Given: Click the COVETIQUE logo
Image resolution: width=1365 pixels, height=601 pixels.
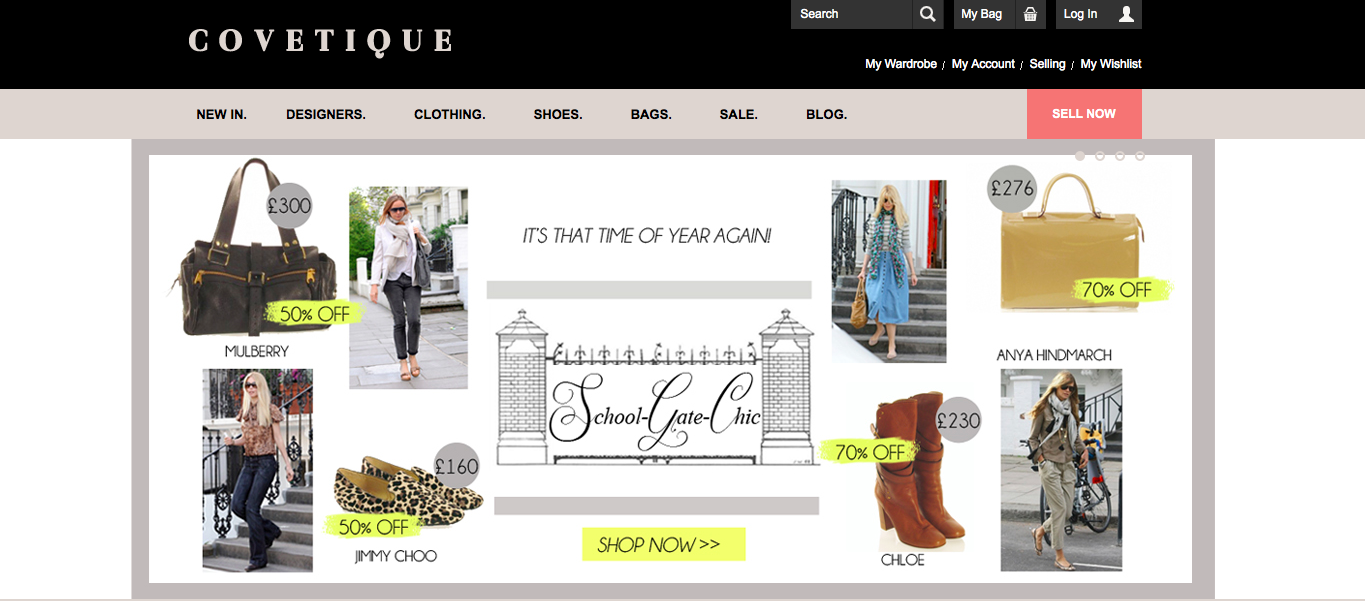Looking at the screenshot, I should [321, 41].
